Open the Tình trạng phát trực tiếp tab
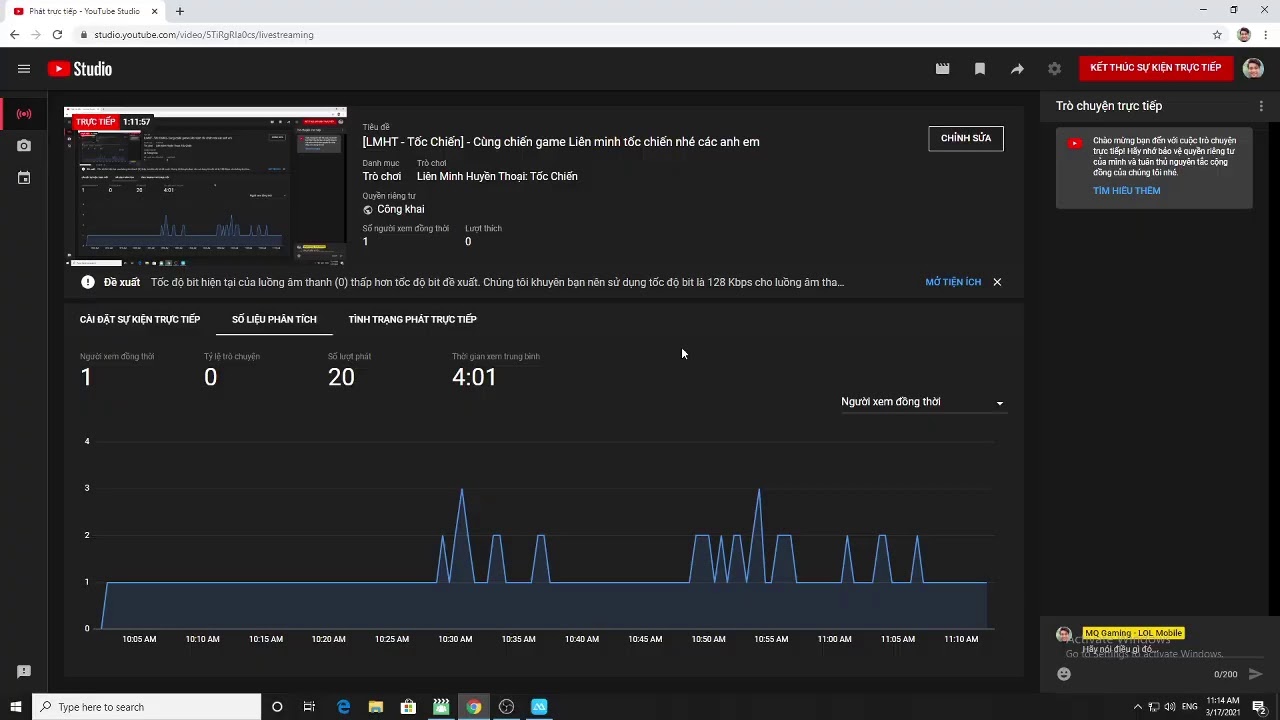This screenshot has height=720, width=1280. 412,319
